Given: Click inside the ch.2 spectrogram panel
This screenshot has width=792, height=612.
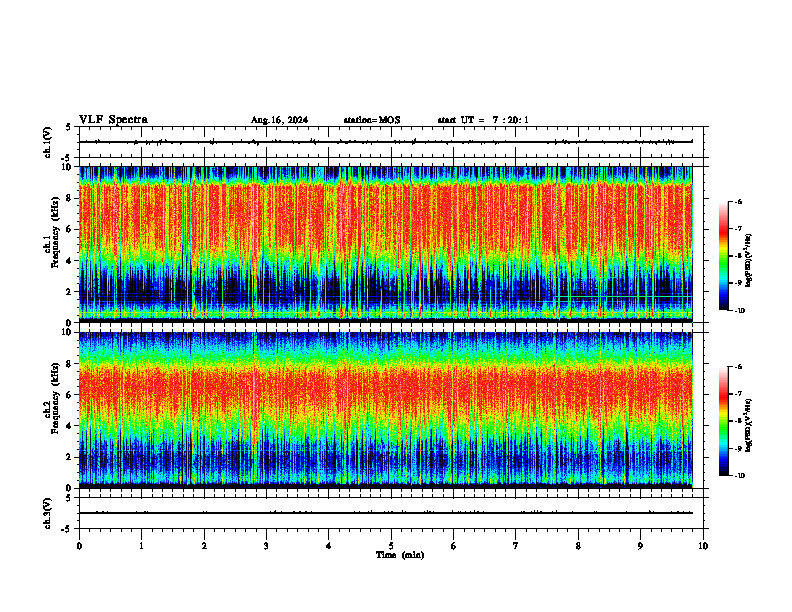Looking at the screenshot, I should pyautogui.click(x=385, y=410).
